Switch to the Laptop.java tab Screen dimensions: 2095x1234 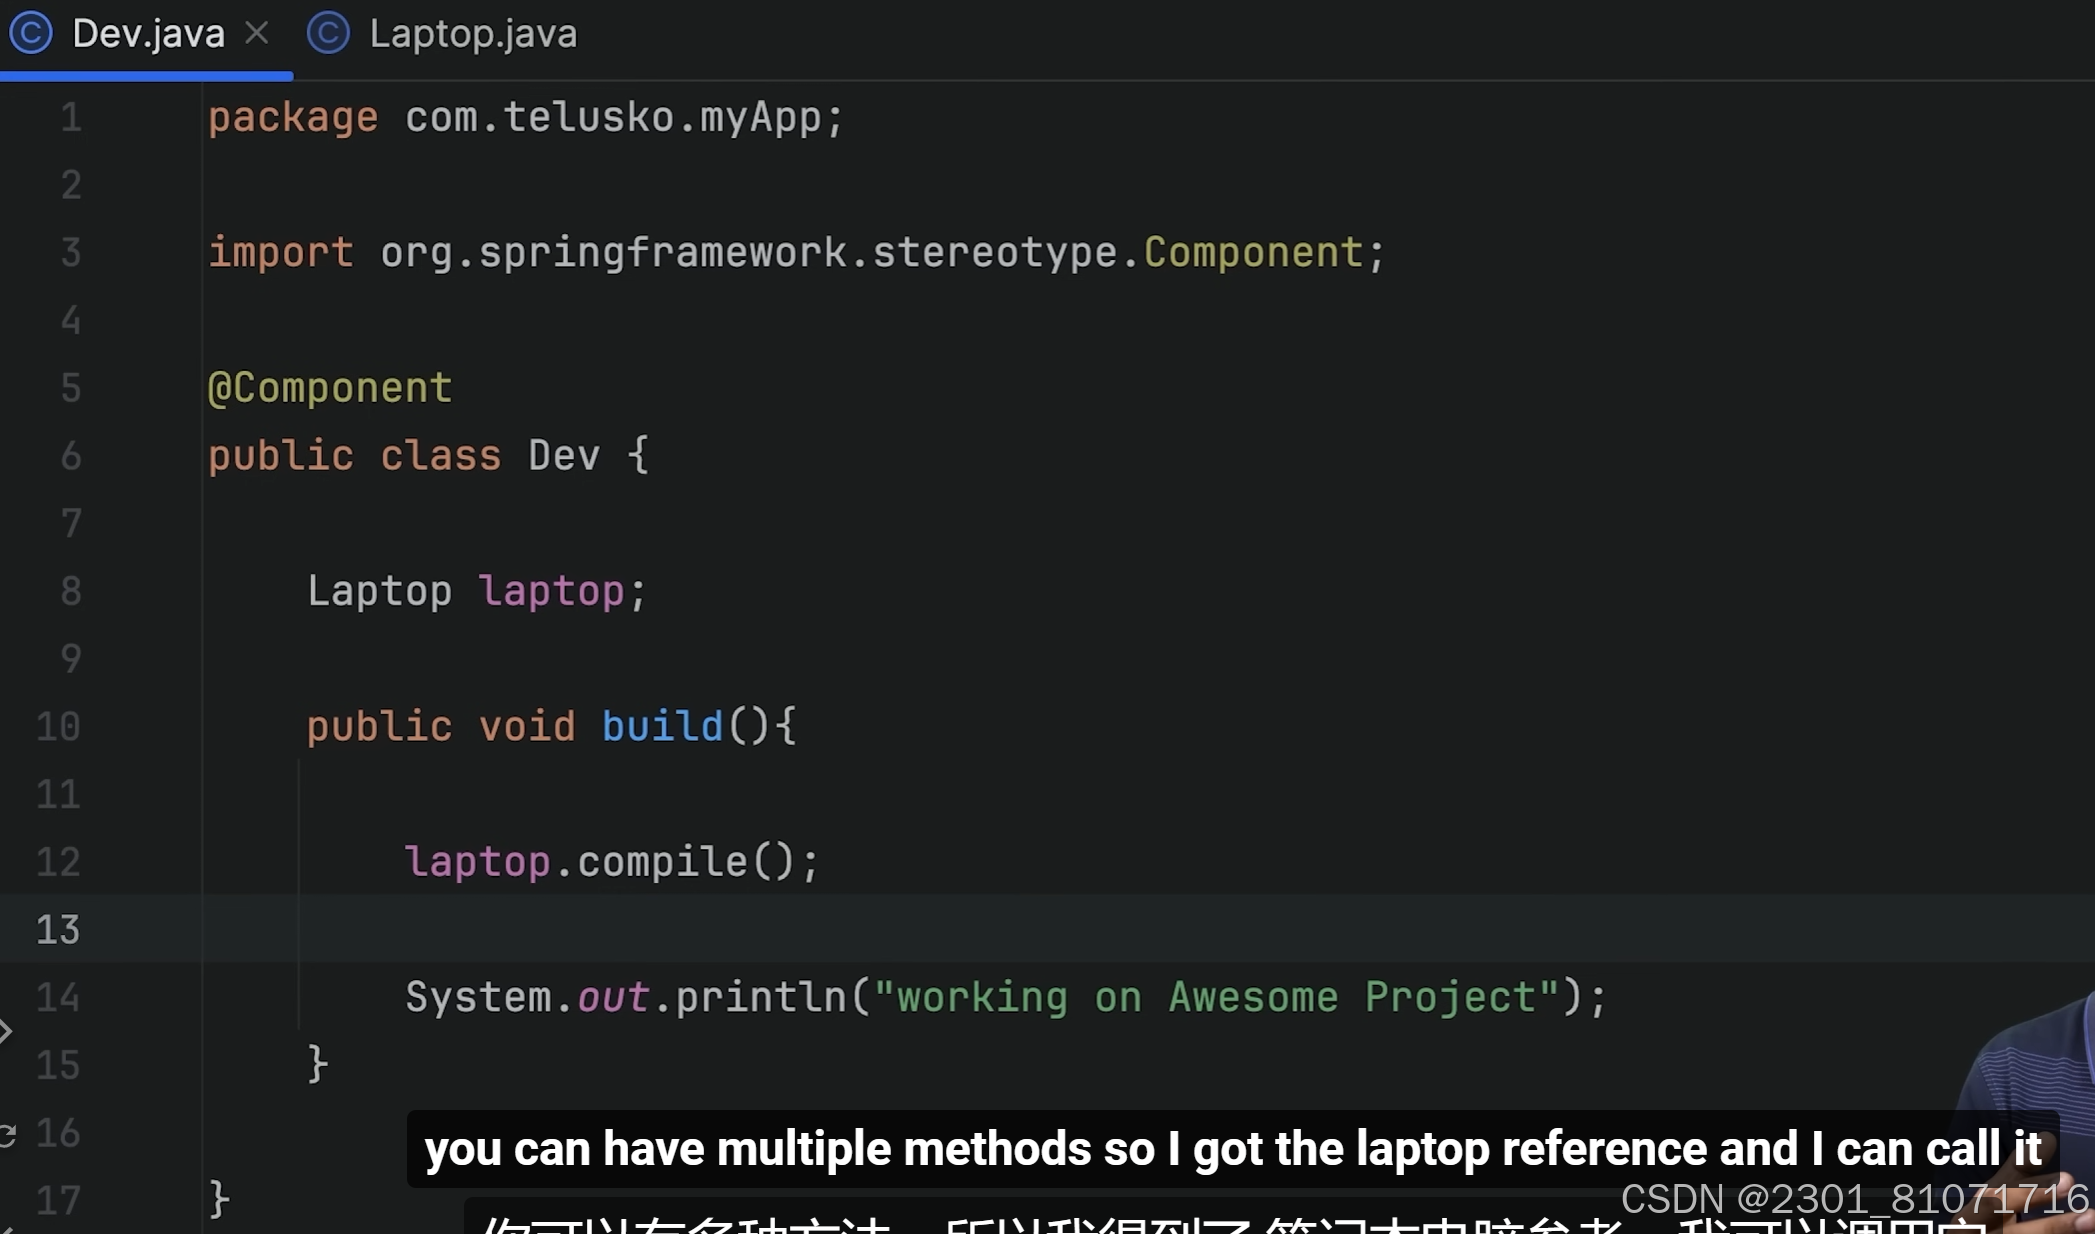pos(472,34)
